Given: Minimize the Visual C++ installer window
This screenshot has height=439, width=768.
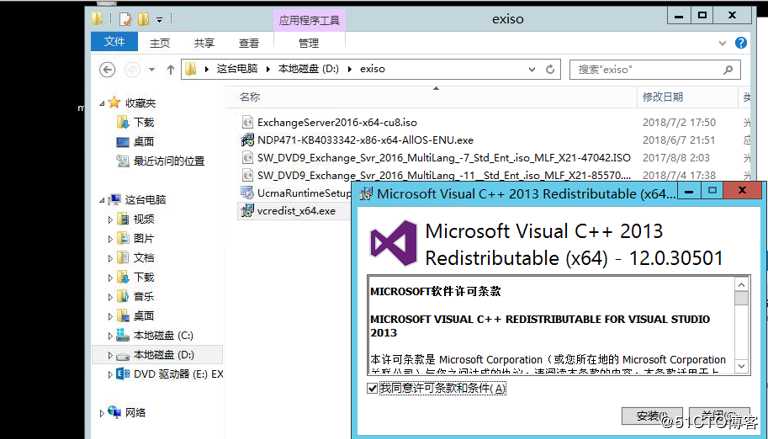Looking at the screenshot, I should 689,191.
